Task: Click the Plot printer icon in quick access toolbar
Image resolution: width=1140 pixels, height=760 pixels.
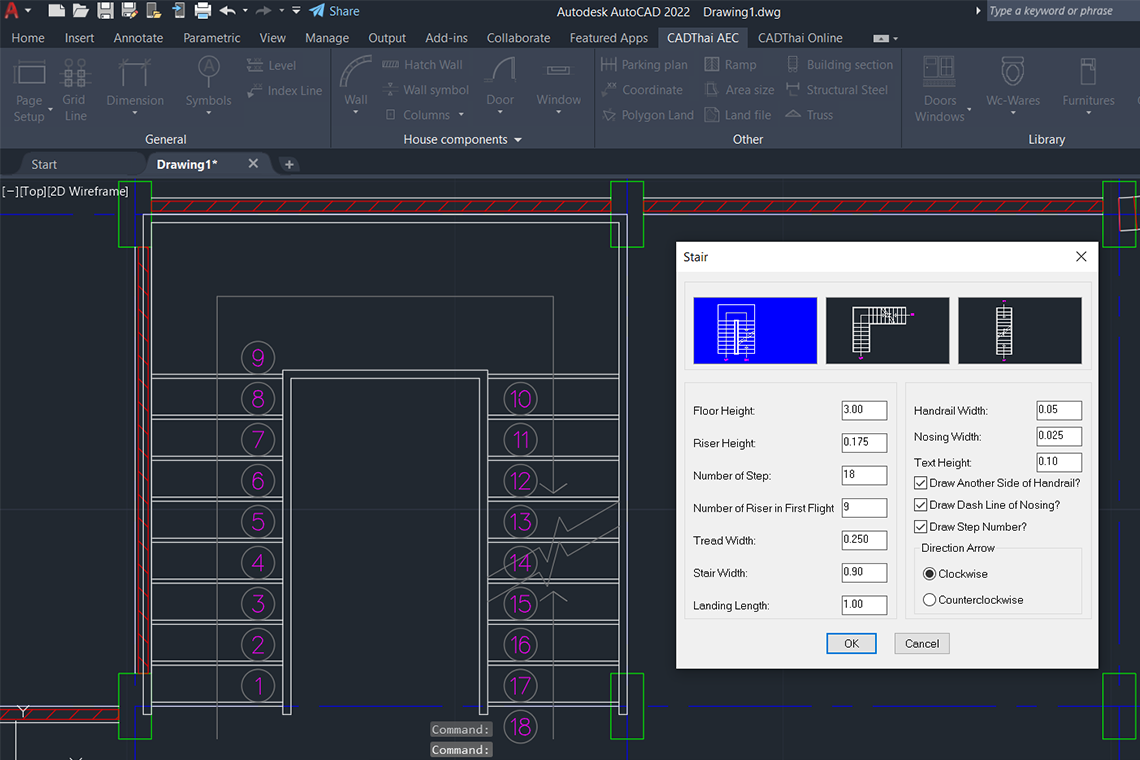Action: click(x=203, y=10)
